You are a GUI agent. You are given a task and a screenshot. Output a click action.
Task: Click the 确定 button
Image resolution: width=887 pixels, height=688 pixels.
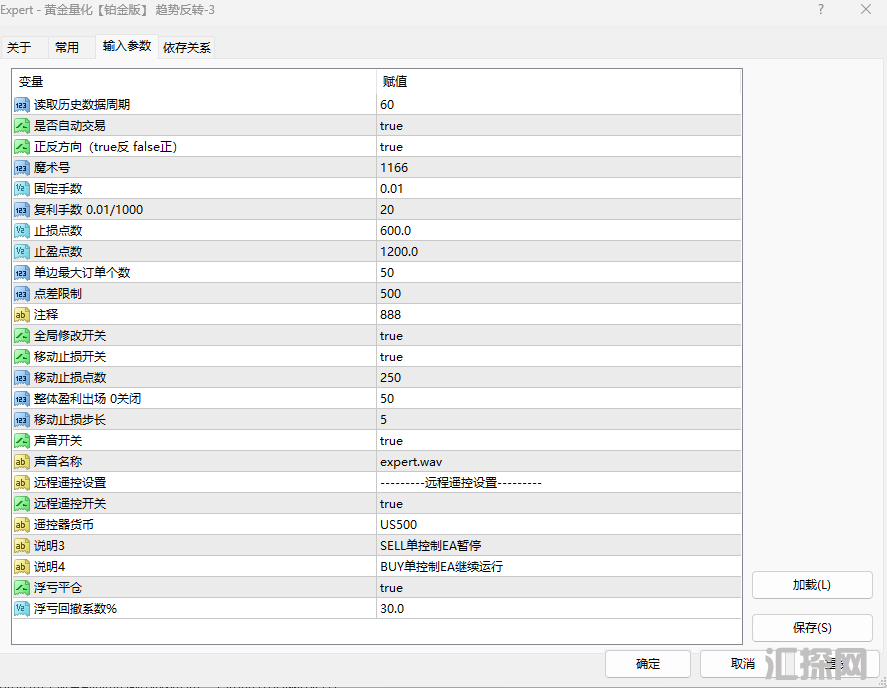pyautogui.click(x=647, y=664)
